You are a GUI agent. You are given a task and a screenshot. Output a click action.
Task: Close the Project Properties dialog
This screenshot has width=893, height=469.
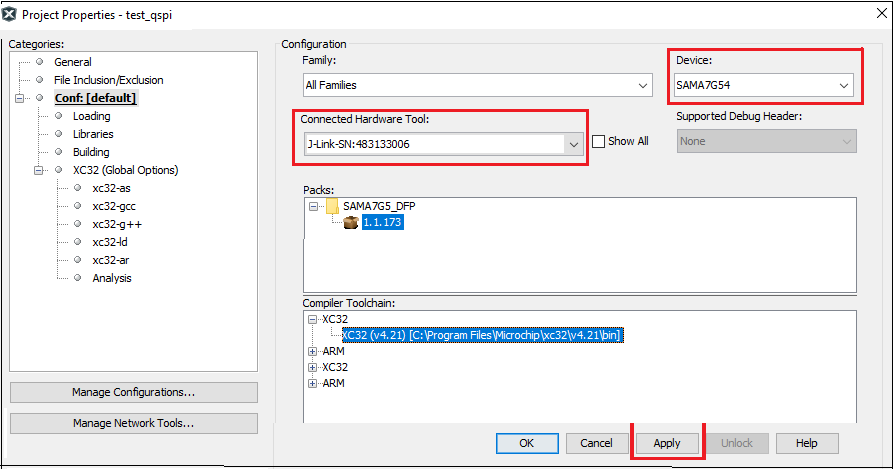point(882,13)
